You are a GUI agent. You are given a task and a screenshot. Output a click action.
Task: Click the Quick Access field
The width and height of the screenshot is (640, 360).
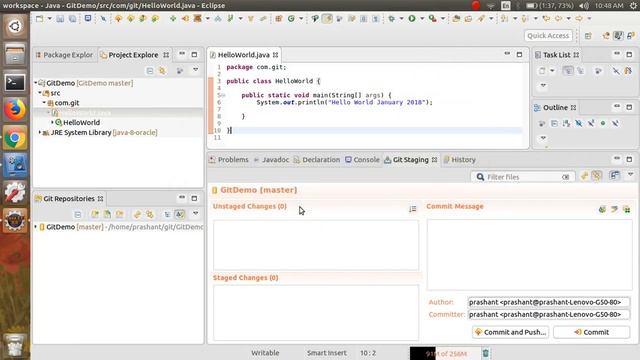tap(548, 36)
